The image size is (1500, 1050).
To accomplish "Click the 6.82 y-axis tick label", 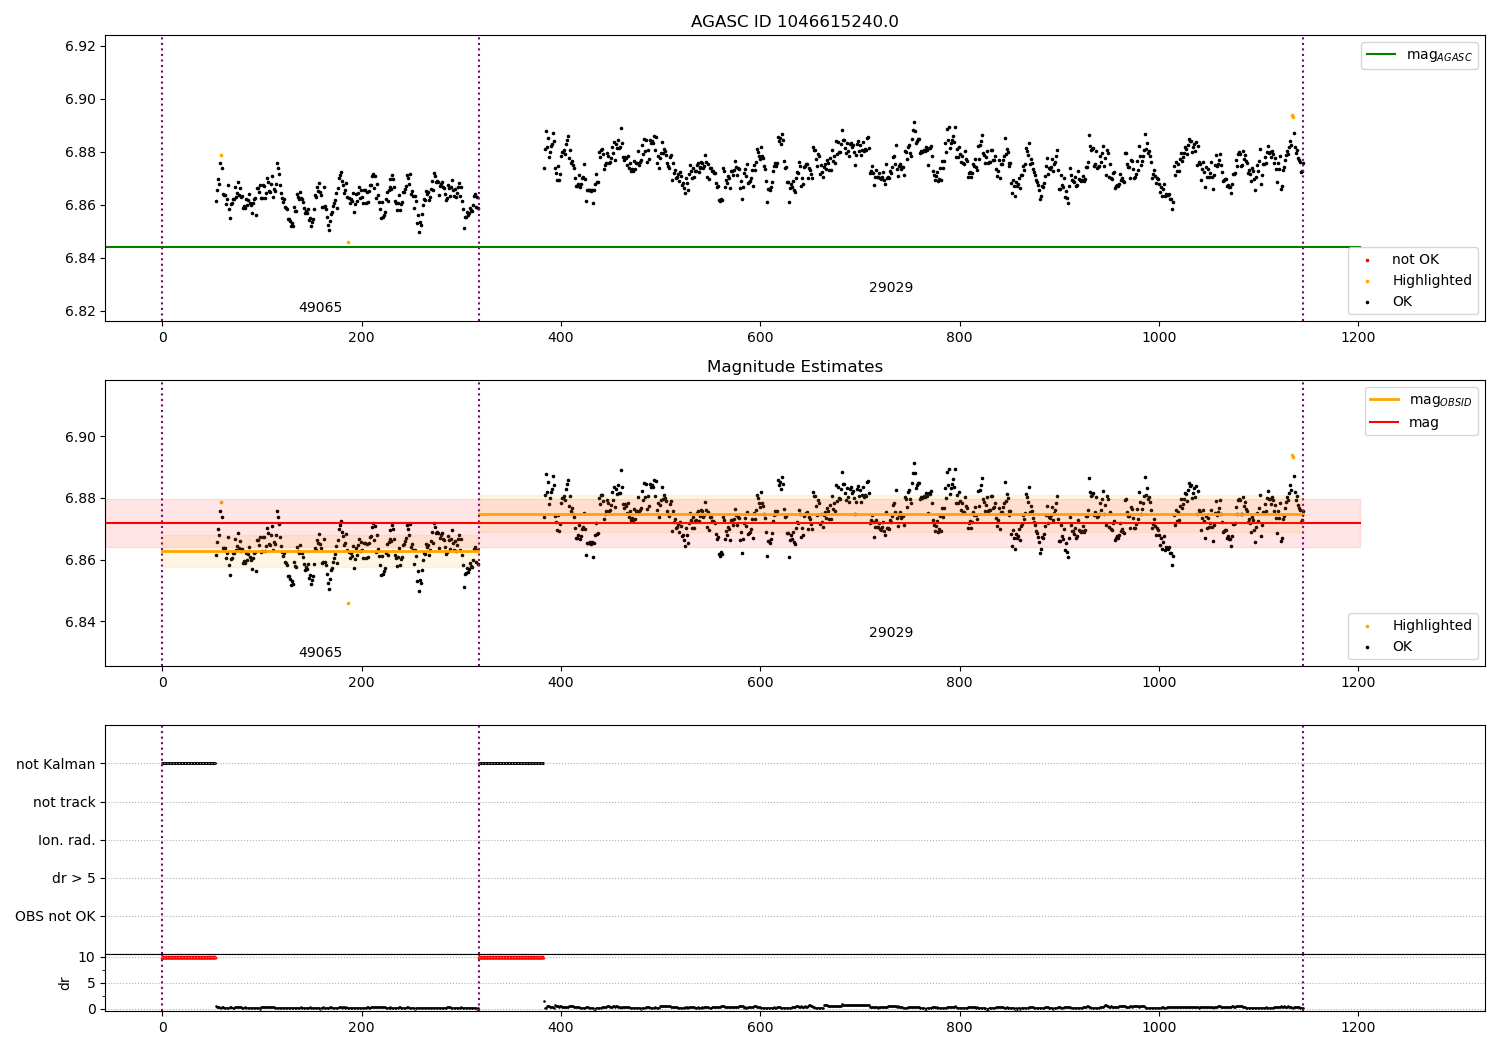I will click(x=80, y=311).
